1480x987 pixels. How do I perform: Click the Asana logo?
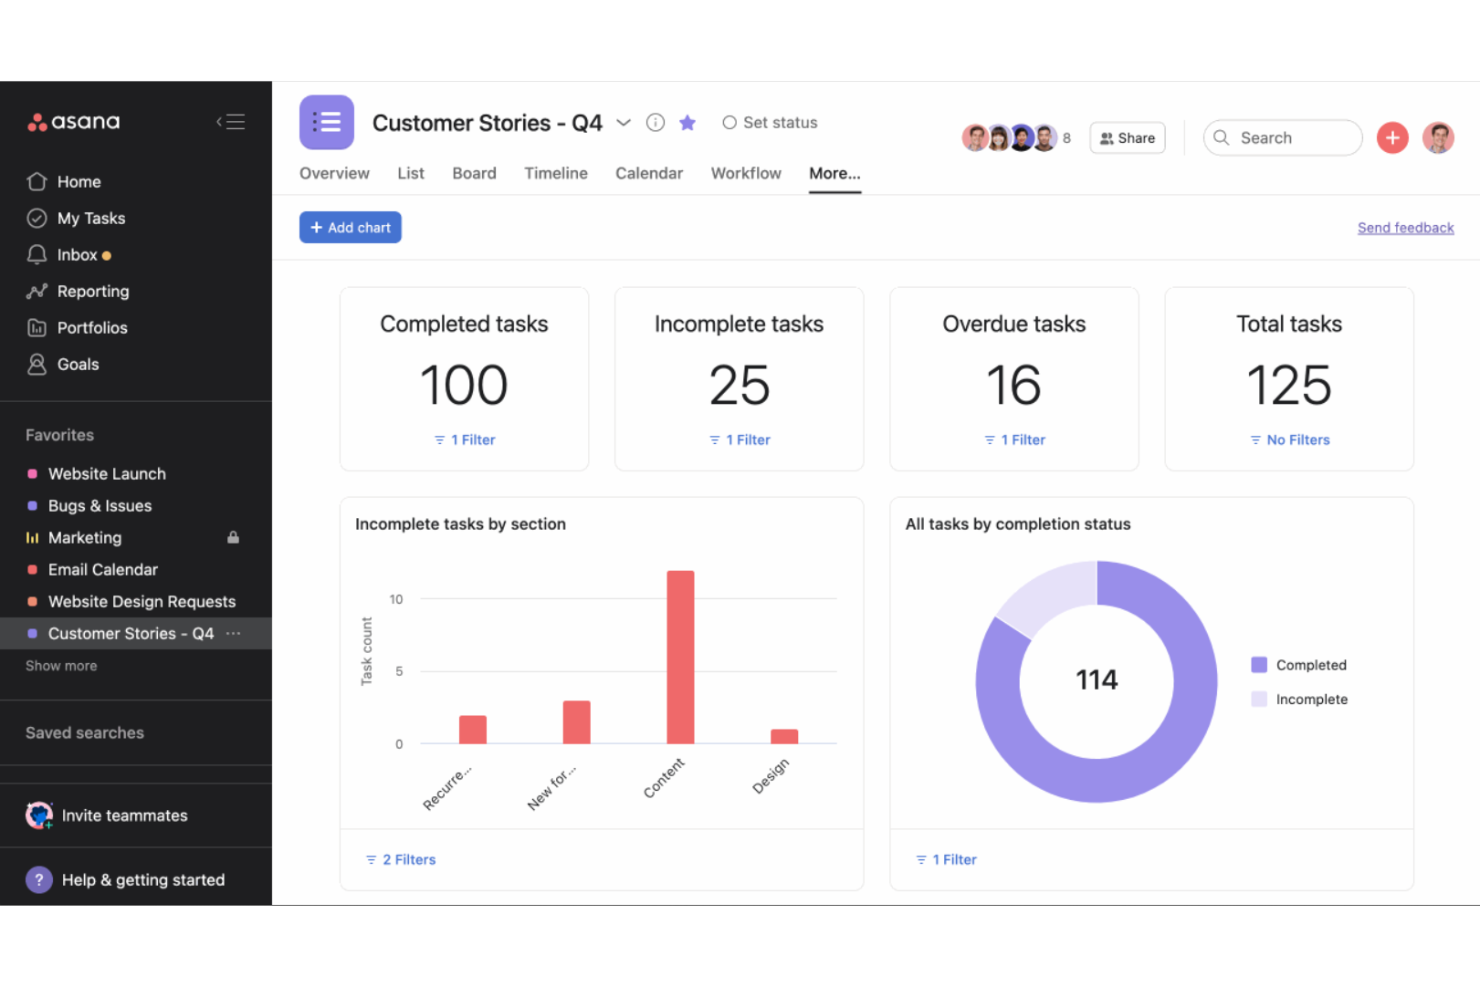coord(73,121)
